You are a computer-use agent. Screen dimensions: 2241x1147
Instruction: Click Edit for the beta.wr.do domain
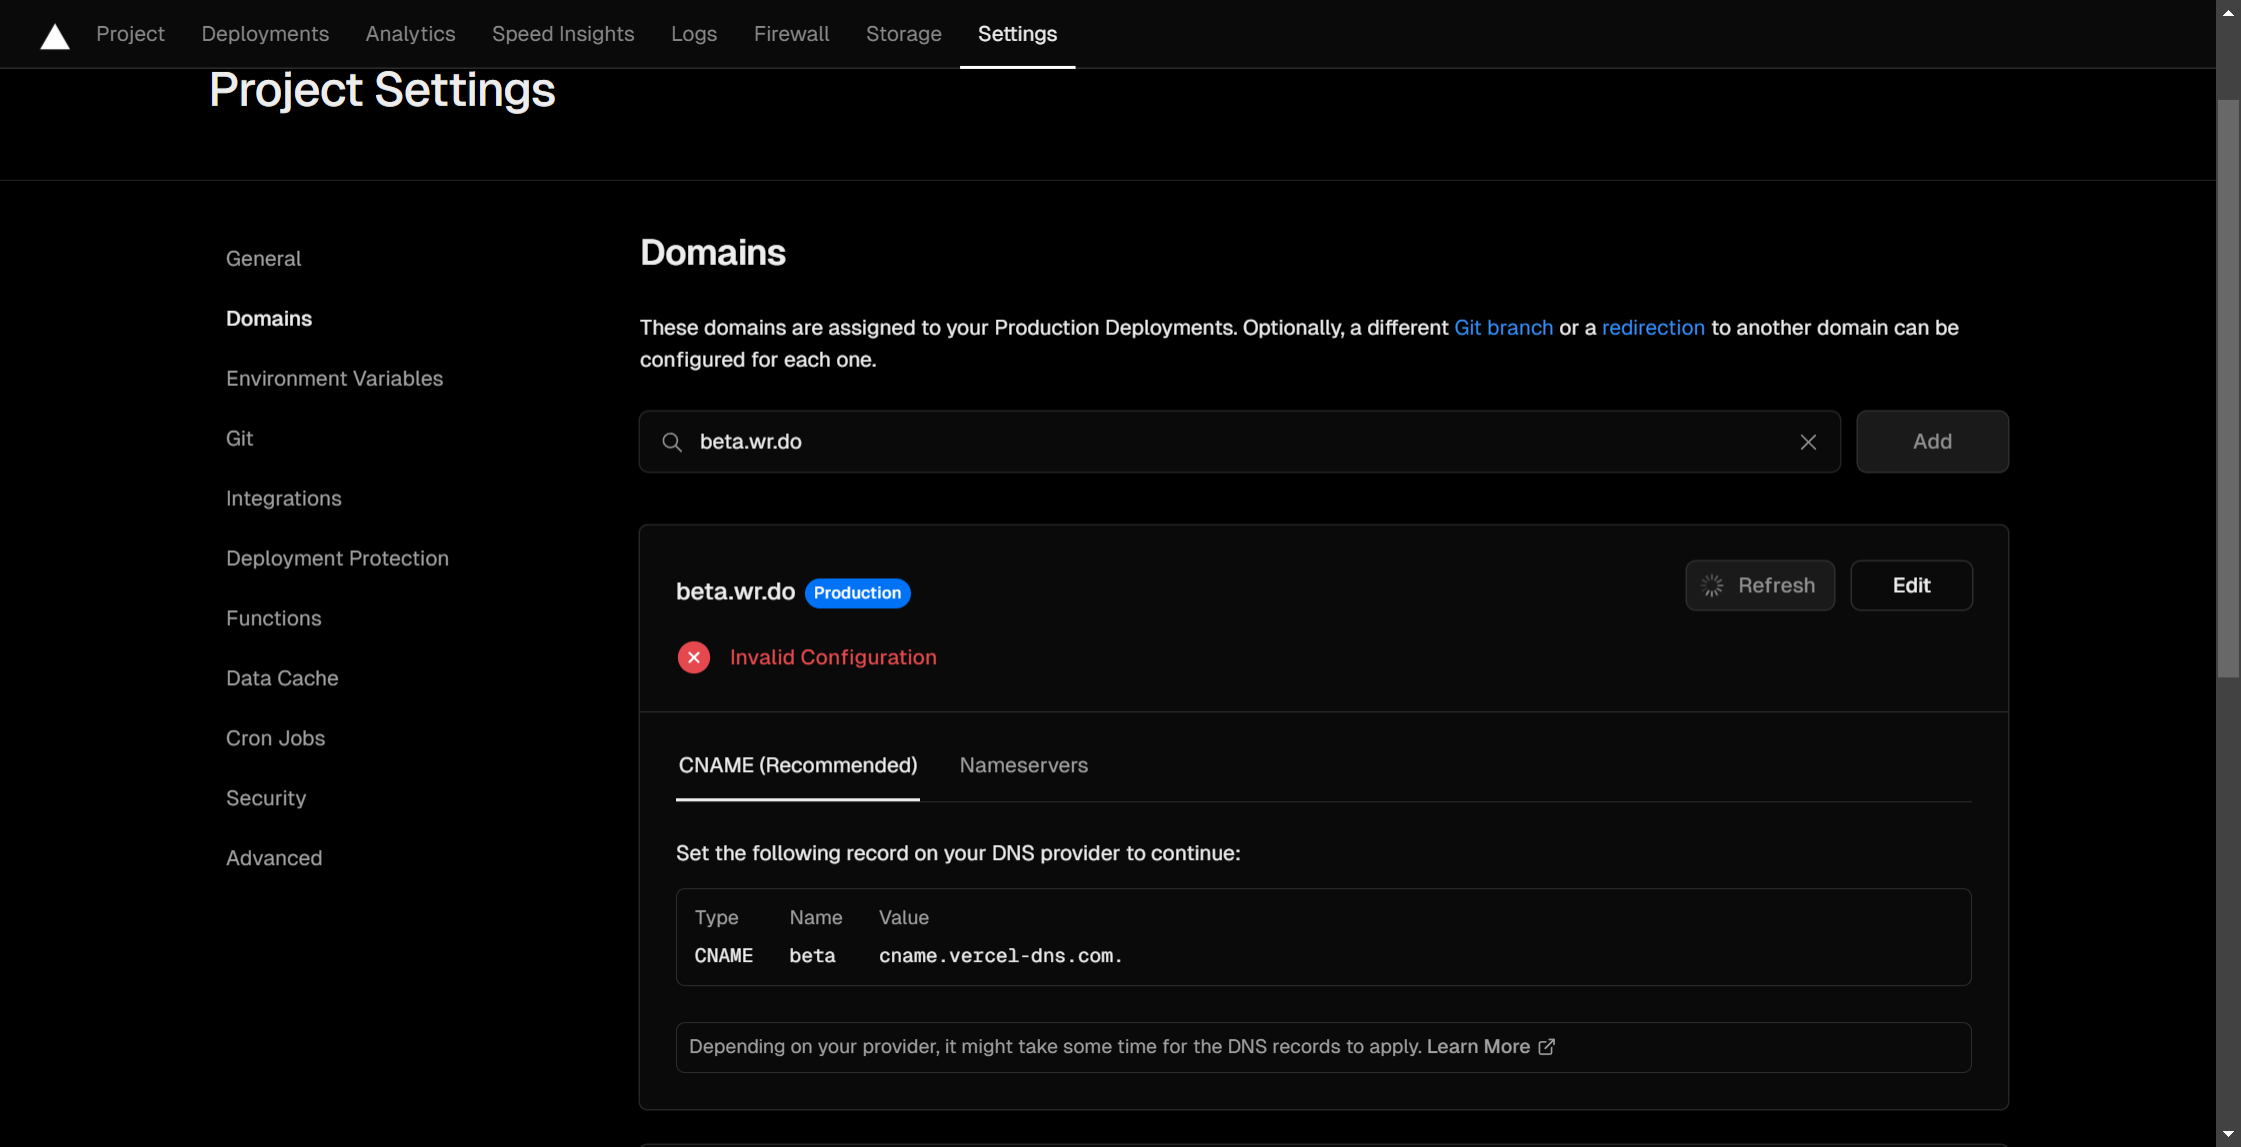1910,585
